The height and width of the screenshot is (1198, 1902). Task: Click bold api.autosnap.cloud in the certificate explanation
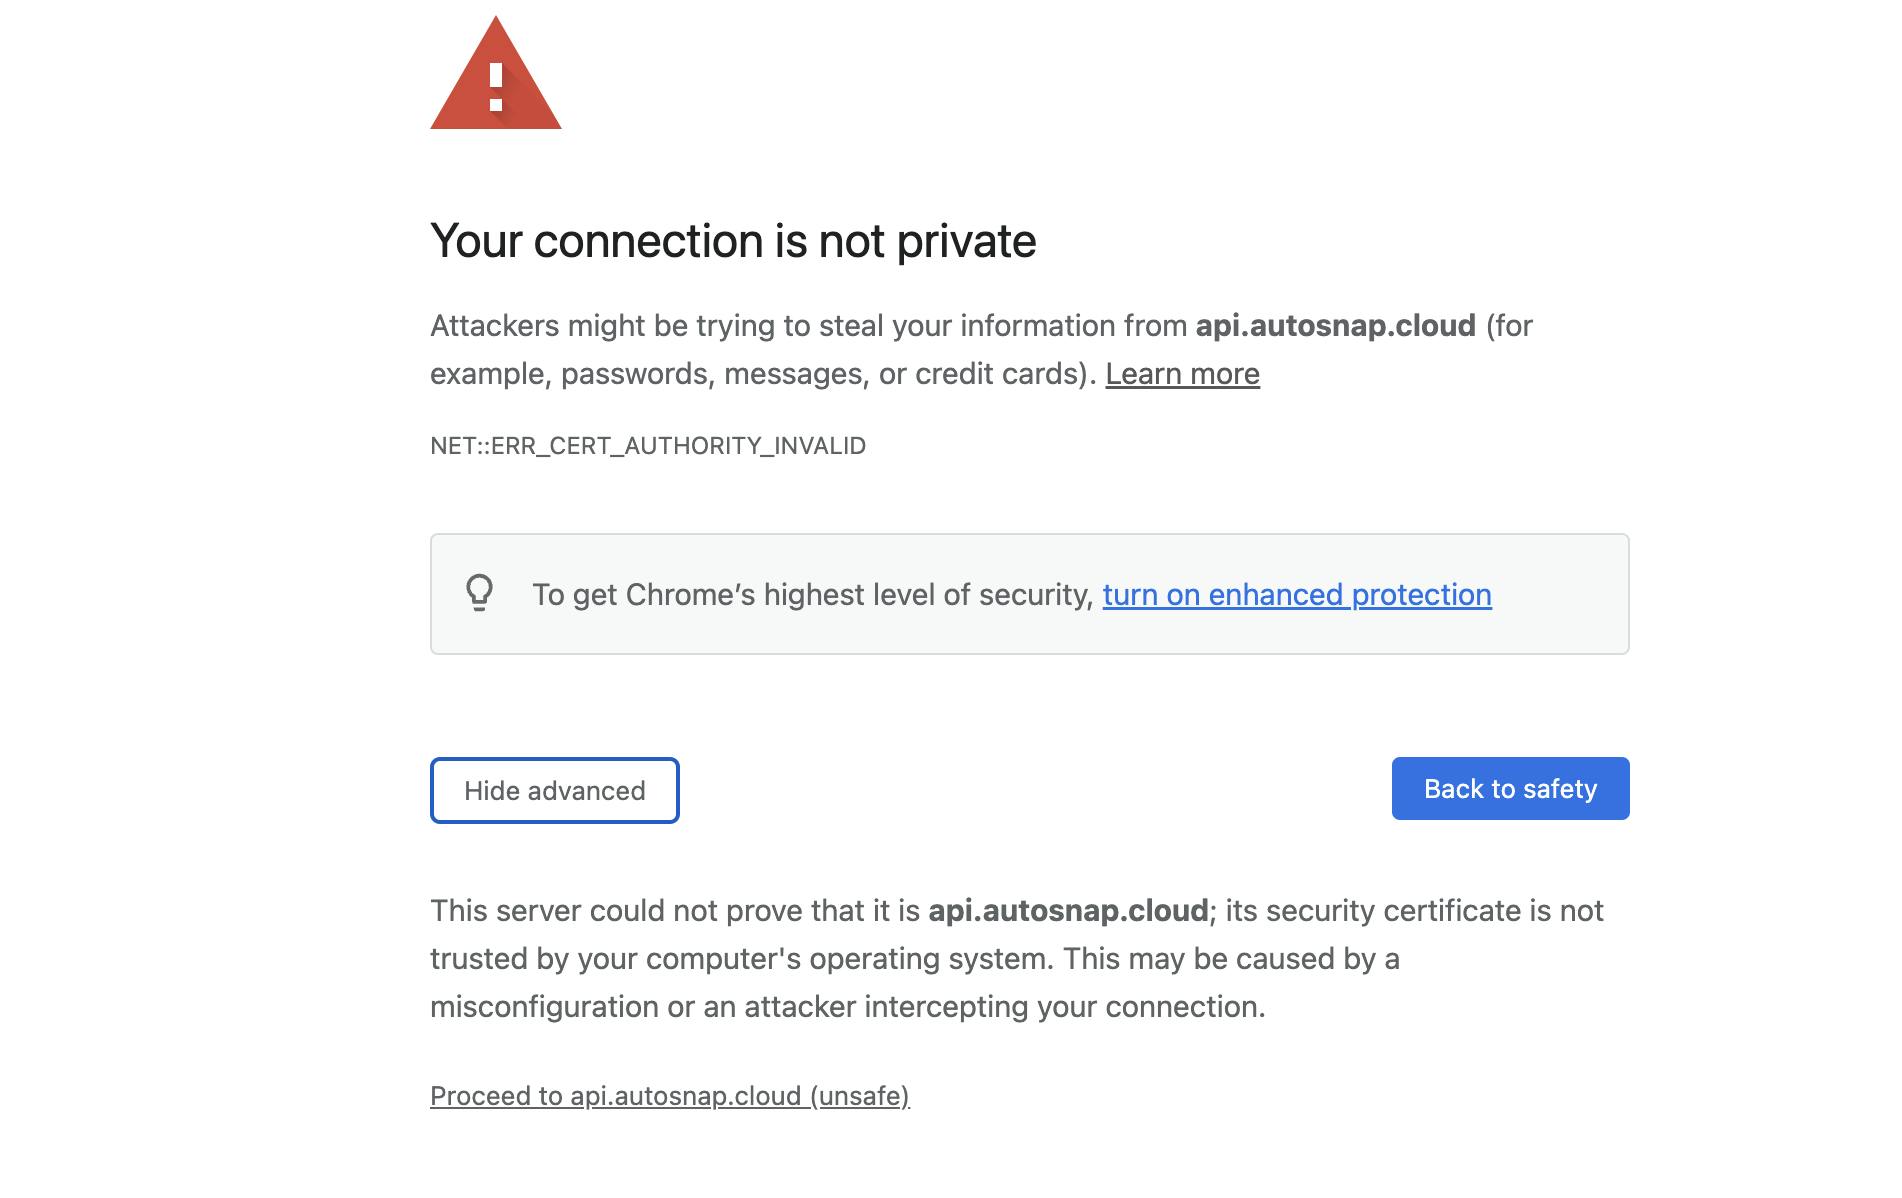click(x=1068, y=911)
